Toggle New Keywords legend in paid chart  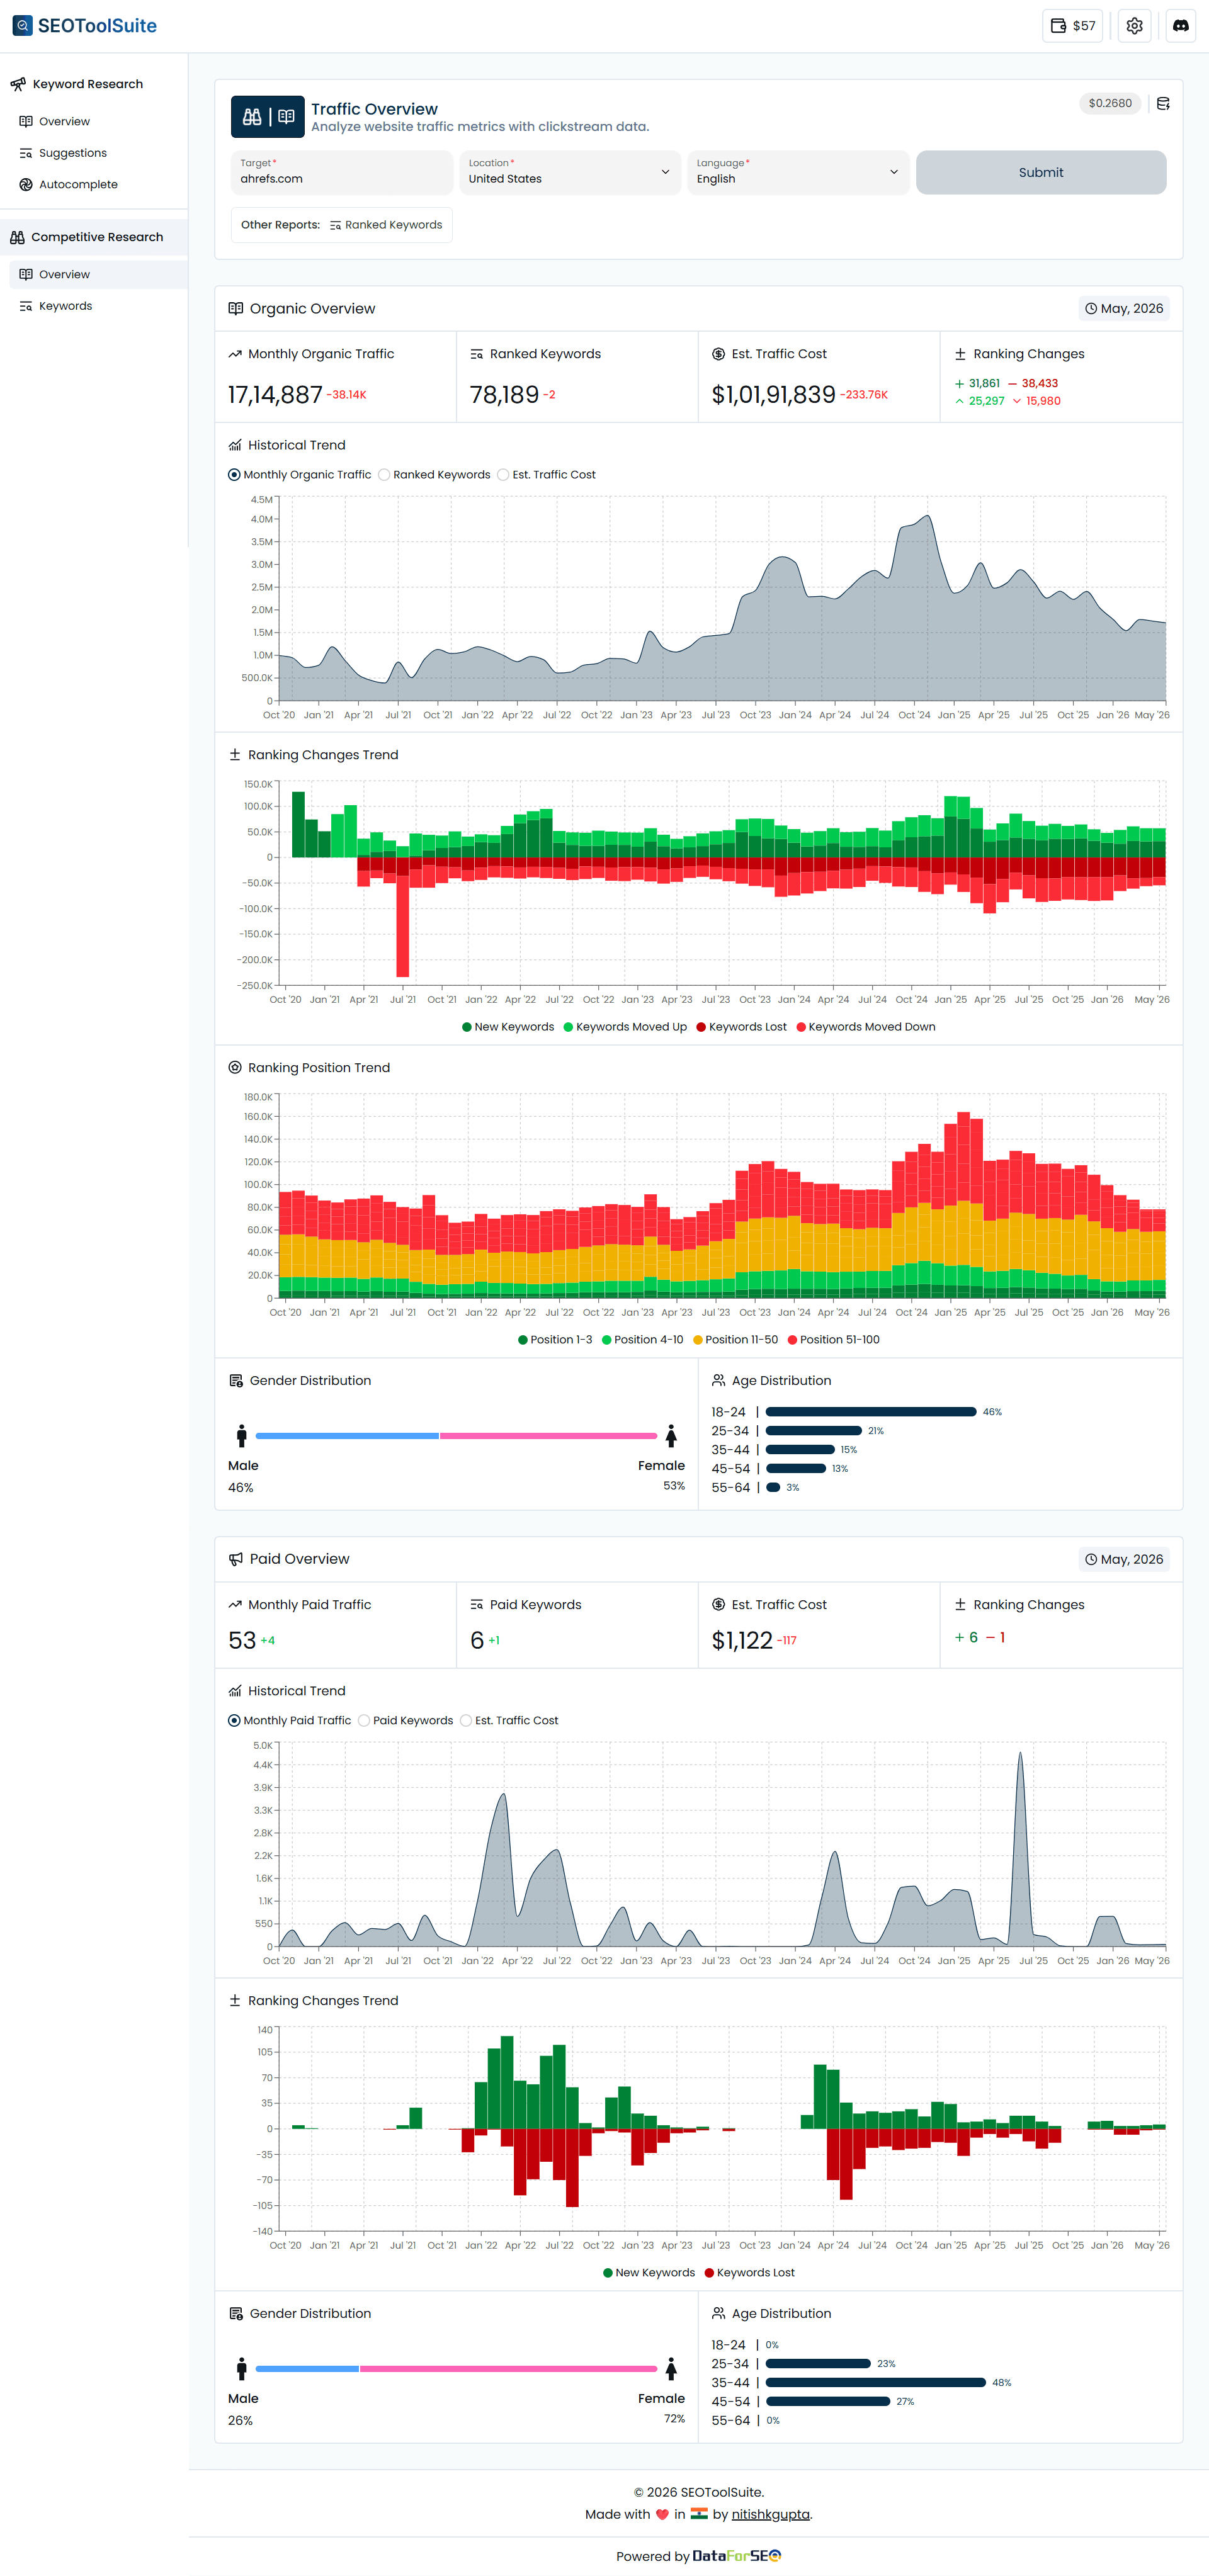coord(648,2273)
